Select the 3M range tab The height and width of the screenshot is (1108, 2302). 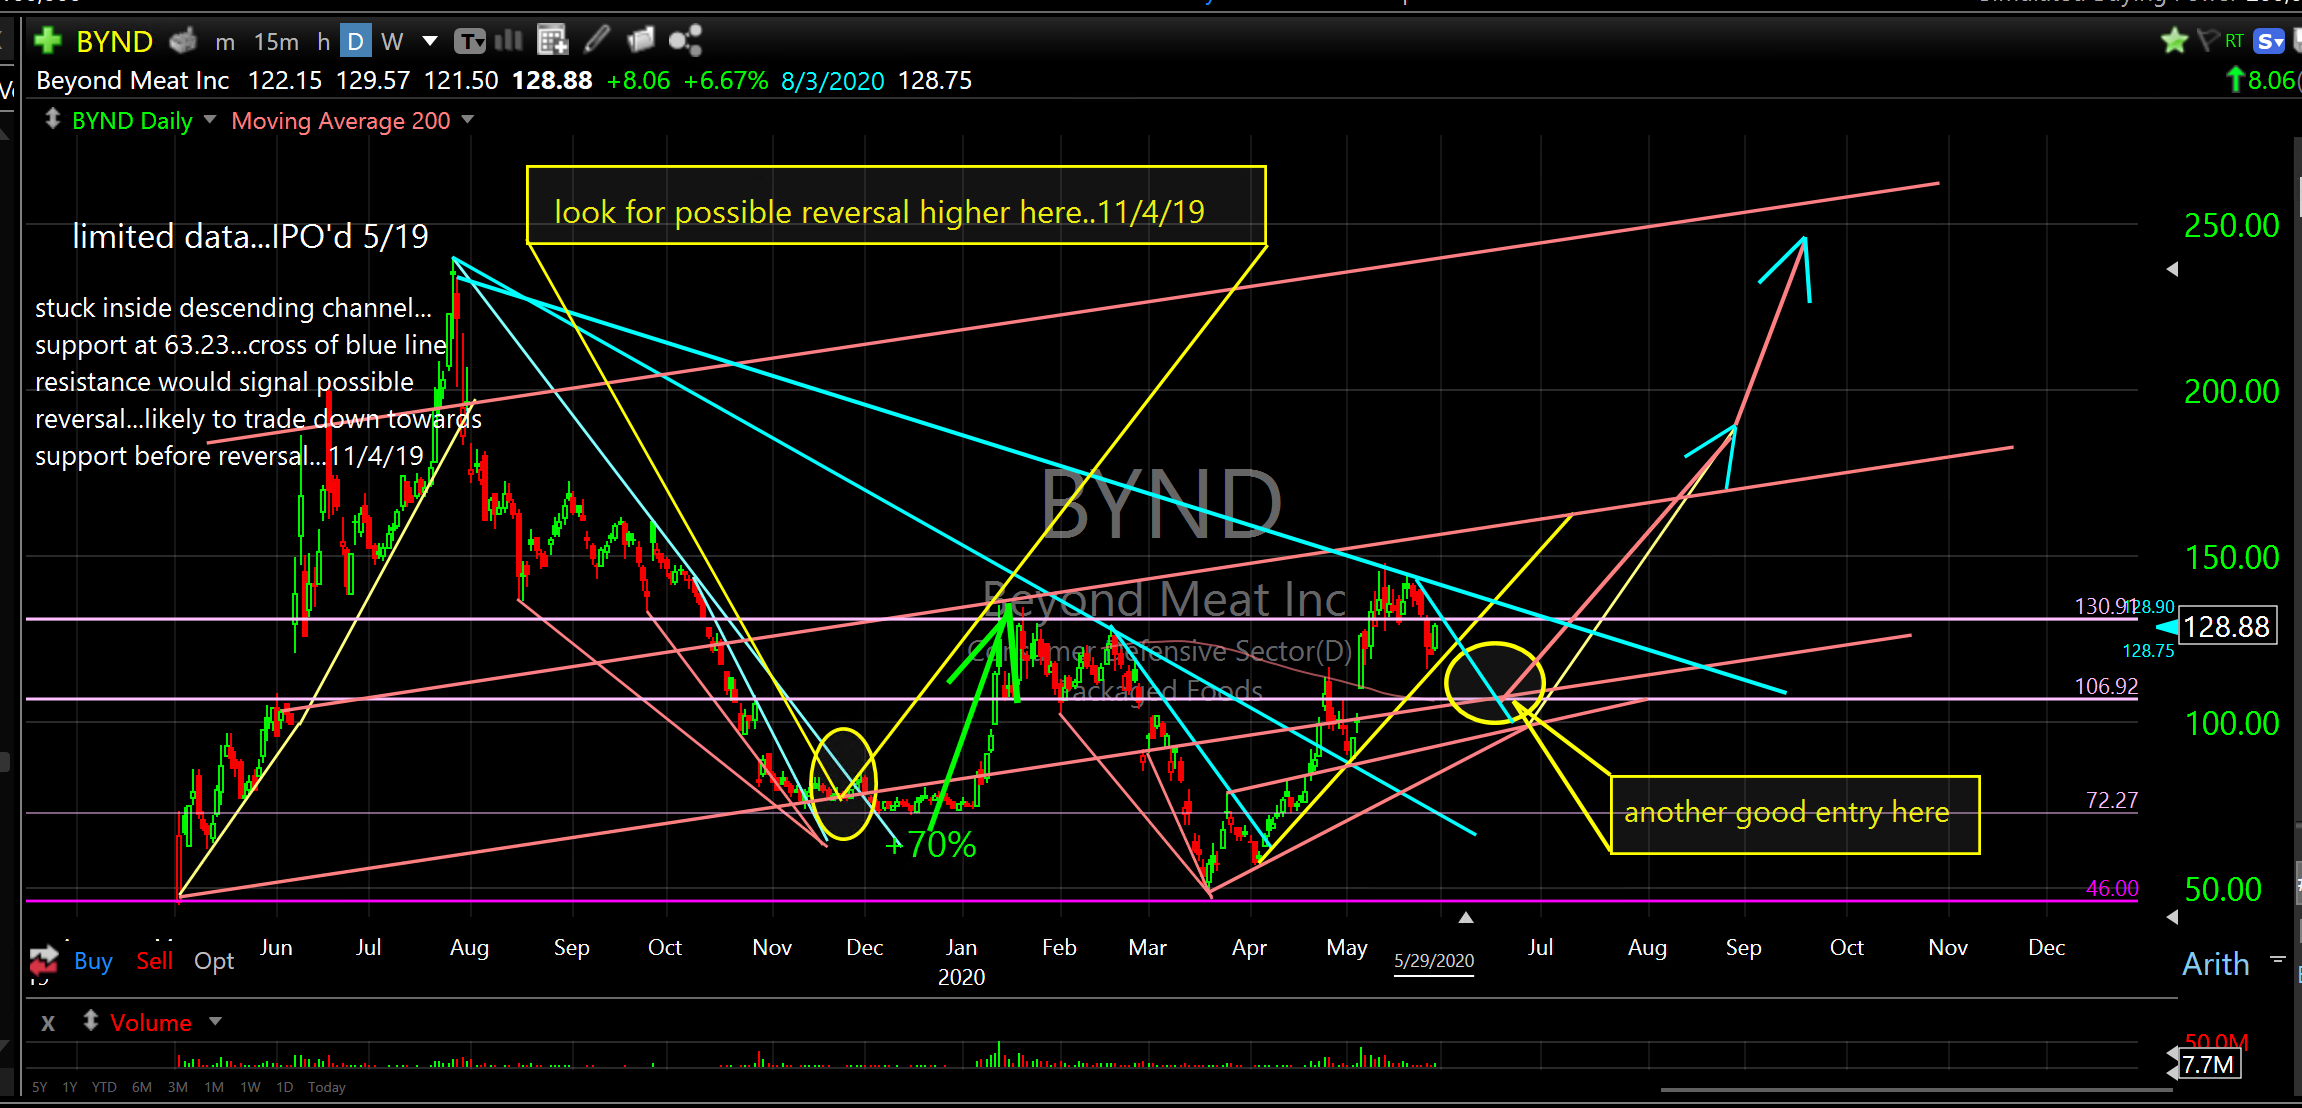coord(178,1087)
